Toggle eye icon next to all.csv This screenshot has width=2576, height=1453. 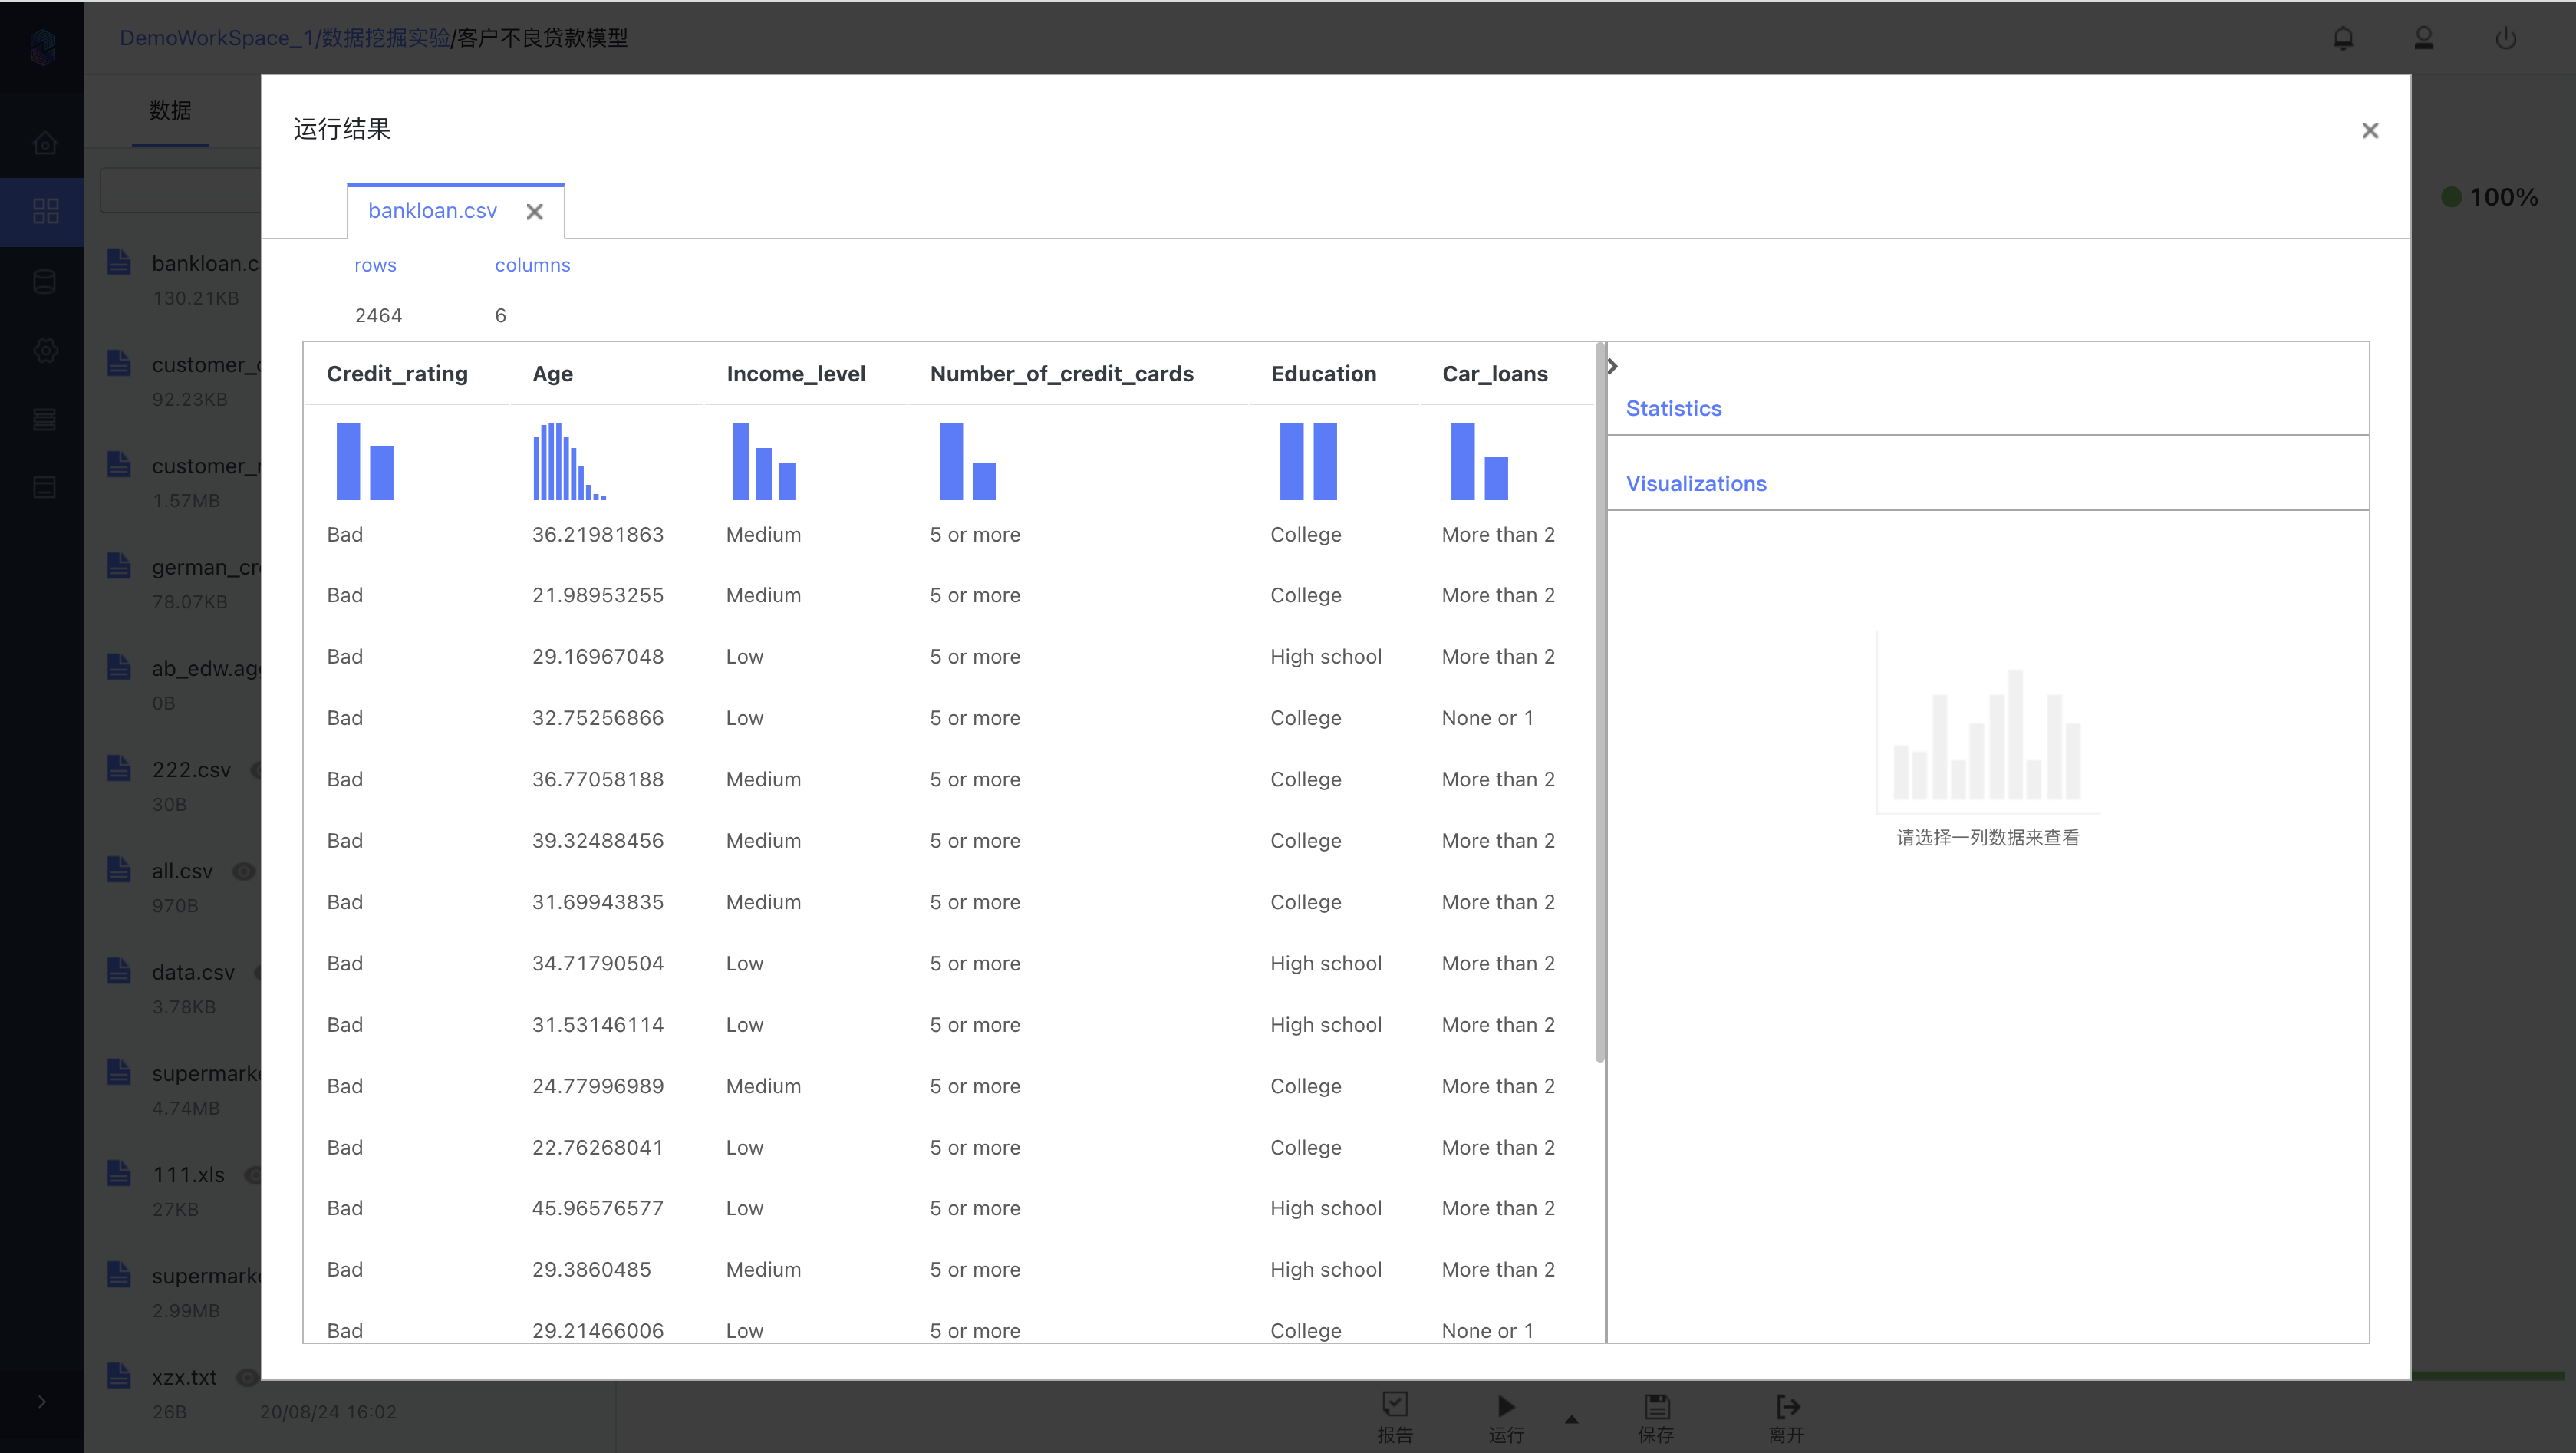pos(243,871)
